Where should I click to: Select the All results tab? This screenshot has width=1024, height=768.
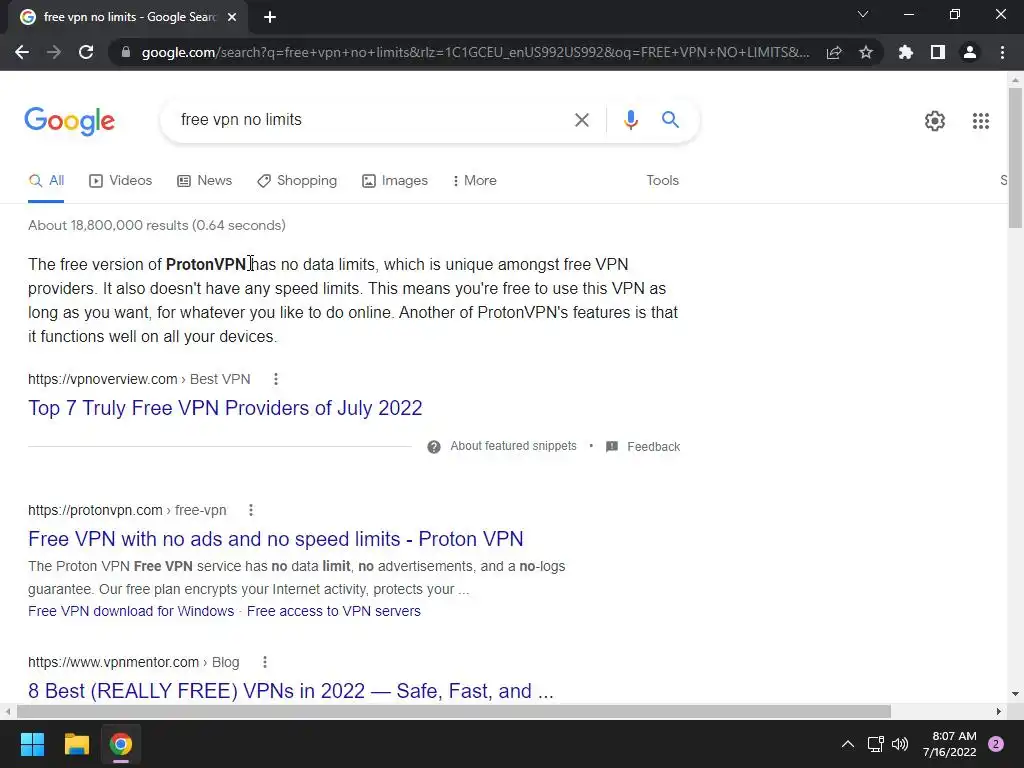coord(46,181)
